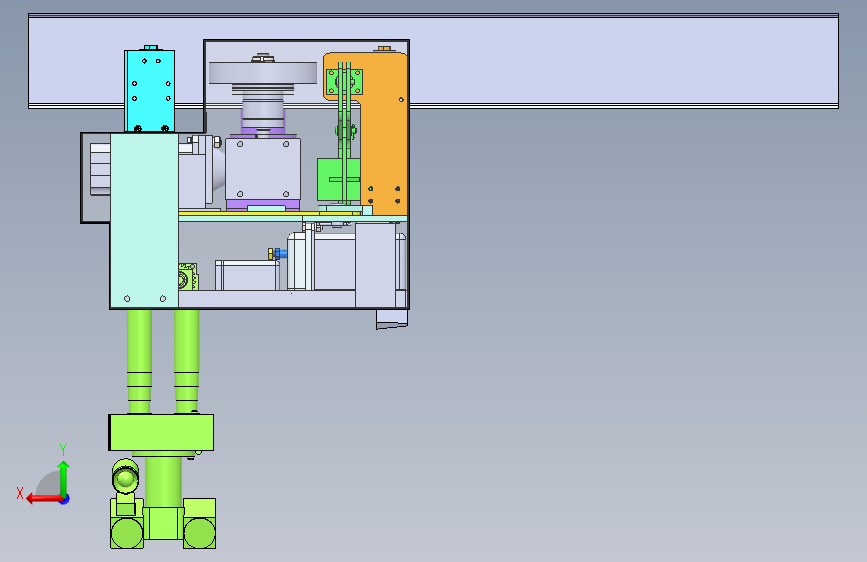Select the bottom-left green roller wheel
Viewport: 867px width, 562px height.
tap(127, 533)
